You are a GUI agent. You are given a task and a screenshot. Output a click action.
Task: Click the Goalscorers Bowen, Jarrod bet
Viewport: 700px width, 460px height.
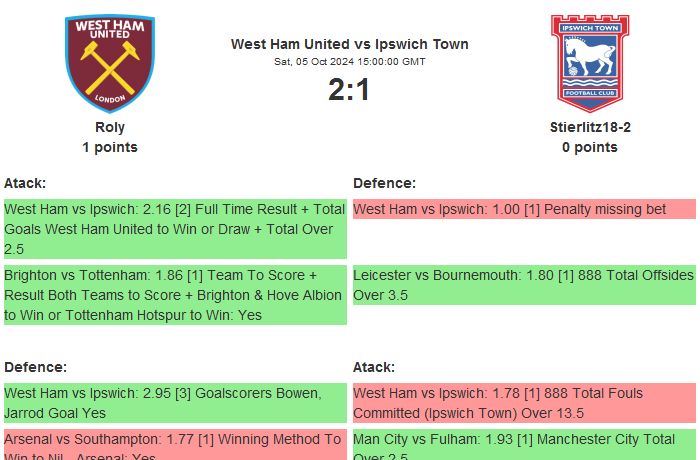[x=175, y=403]
